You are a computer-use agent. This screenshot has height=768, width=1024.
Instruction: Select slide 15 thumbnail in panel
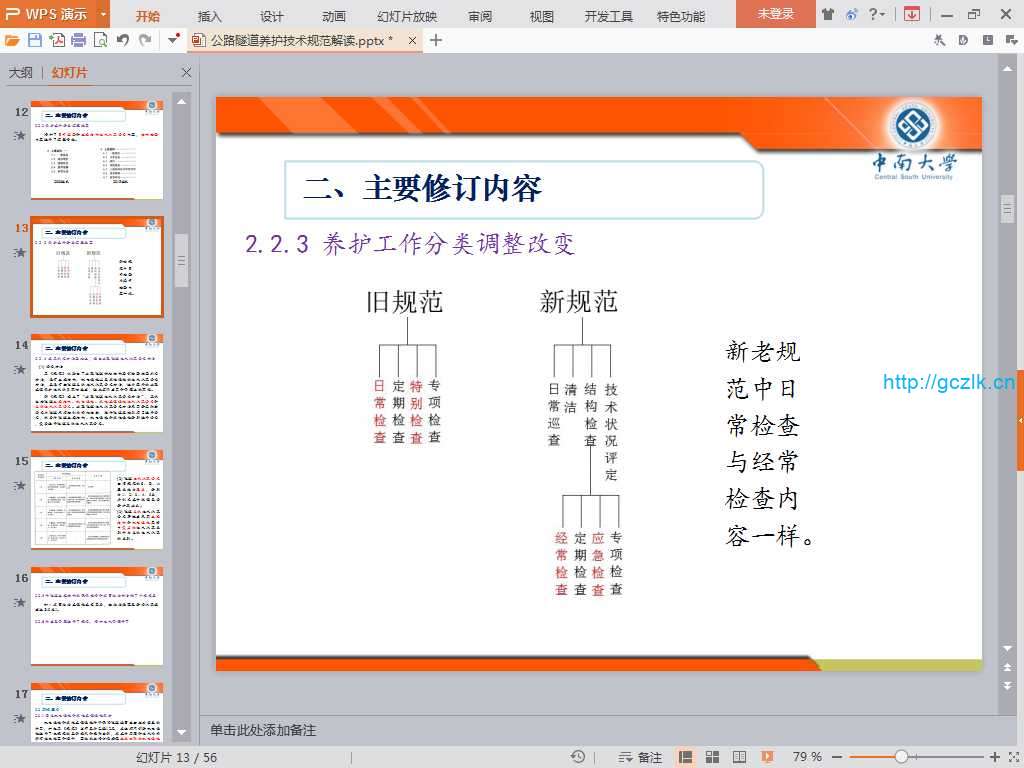coord(97,499)
